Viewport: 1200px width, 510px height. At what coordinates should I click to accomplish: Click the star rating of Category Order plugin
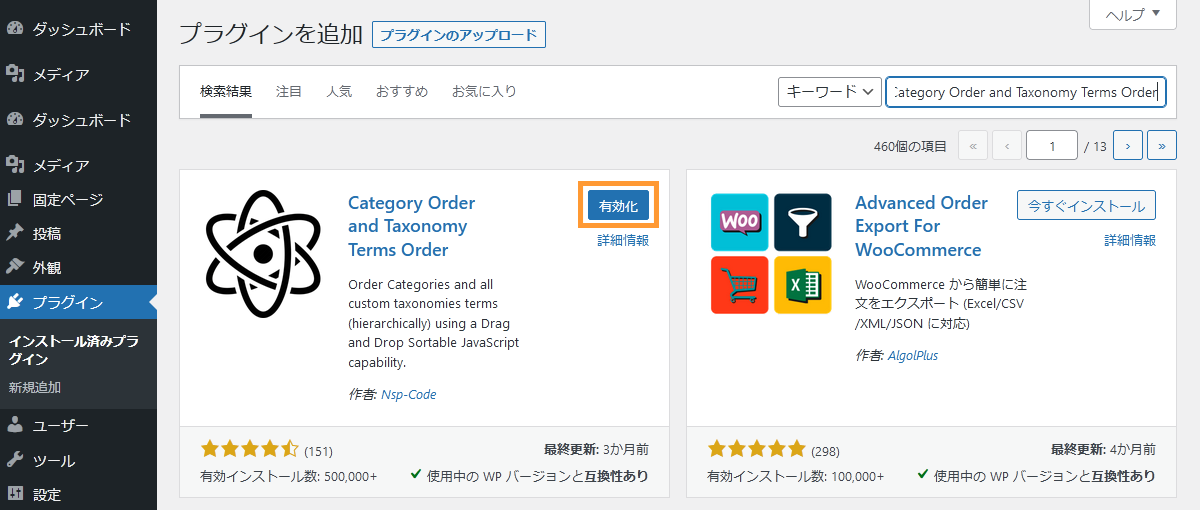point(250,448)
